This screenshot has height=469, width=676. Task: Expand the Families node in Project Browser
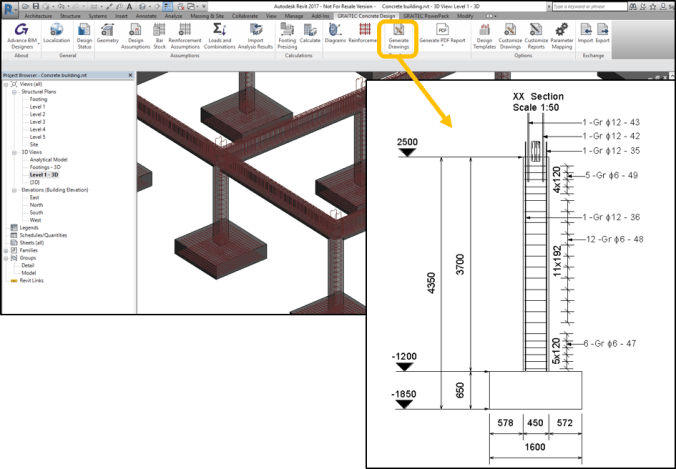[x=6, y=250]
